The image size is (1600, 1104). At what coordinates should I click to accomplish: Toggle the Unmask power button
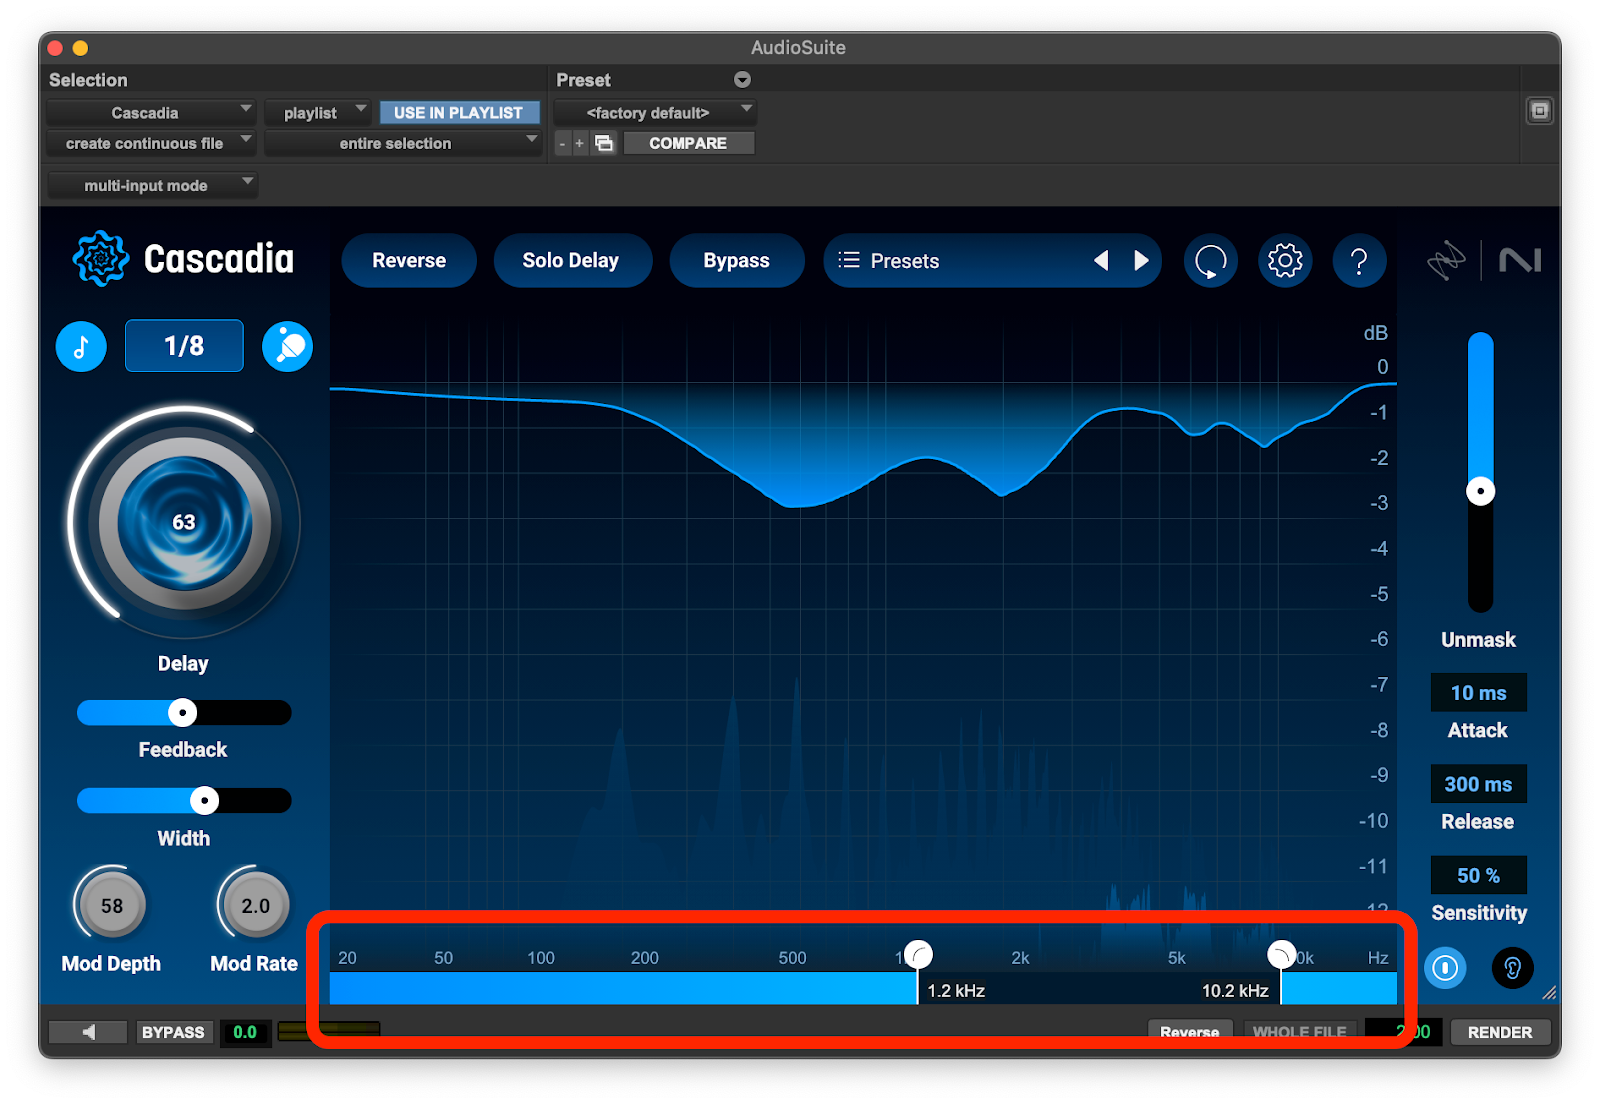pos(1445,968)
